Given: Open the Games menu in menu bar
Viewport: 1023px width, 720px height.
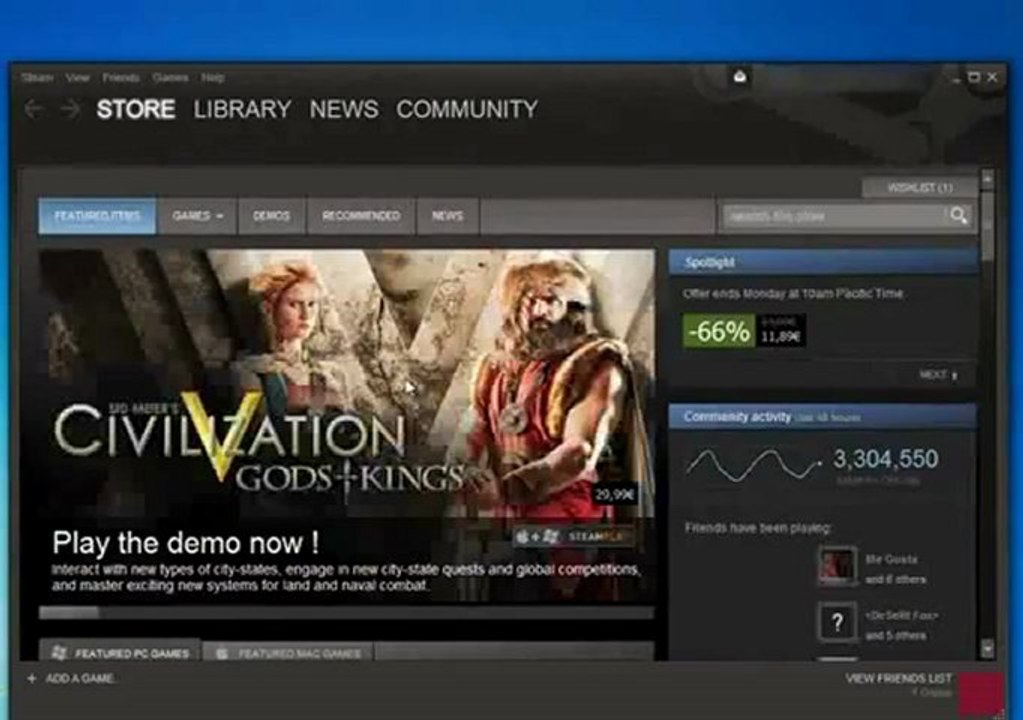Looking at the screenshot, I should [x=170, y=78].
